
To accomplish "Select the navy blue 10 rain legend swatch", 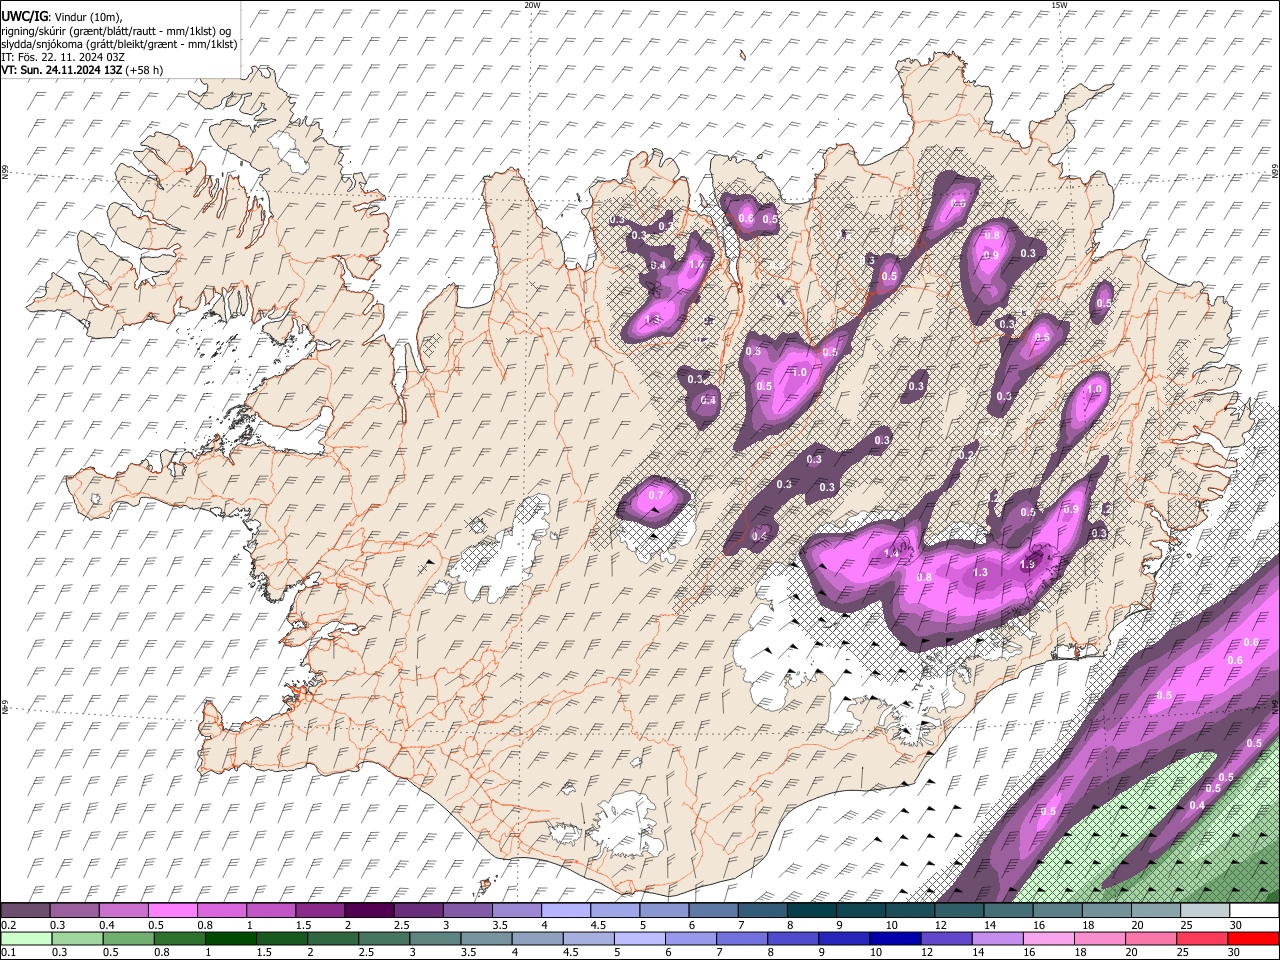I will [895, 938].
